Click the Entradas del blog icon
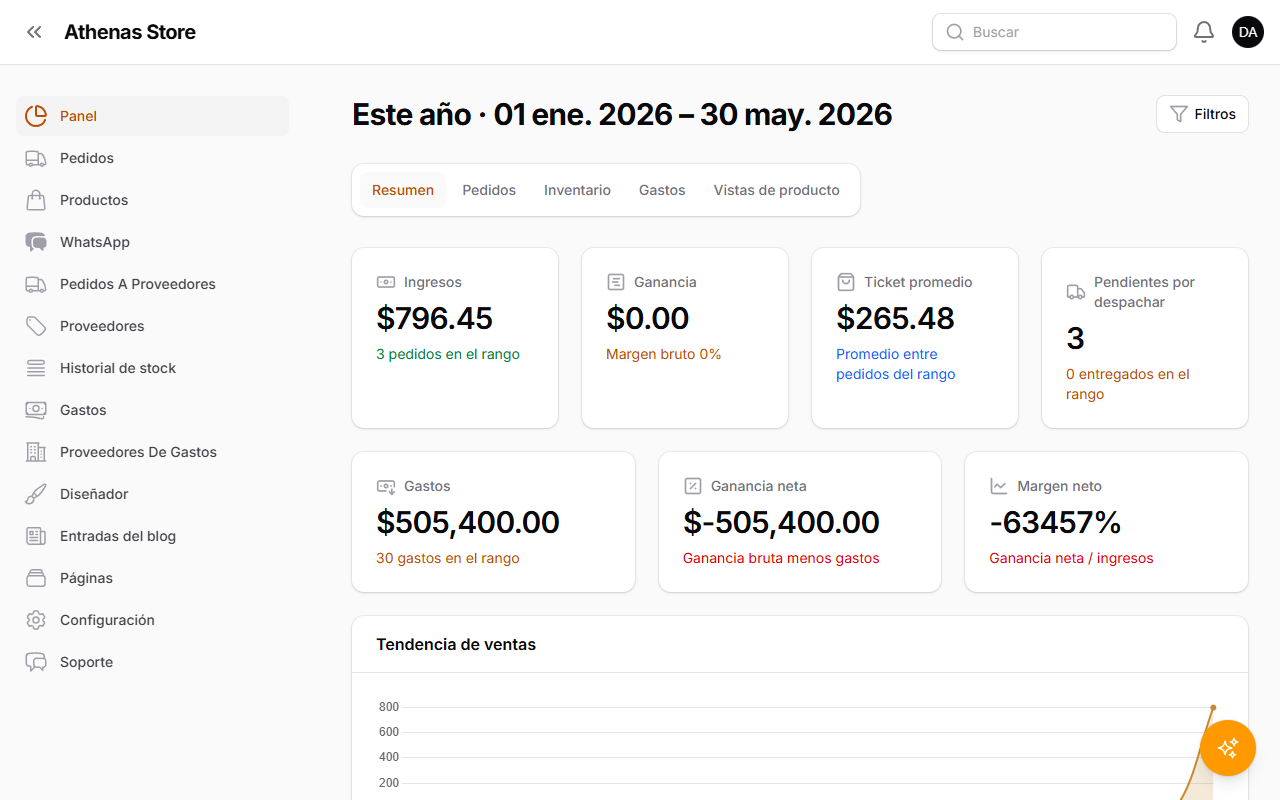 coord(36,536)
